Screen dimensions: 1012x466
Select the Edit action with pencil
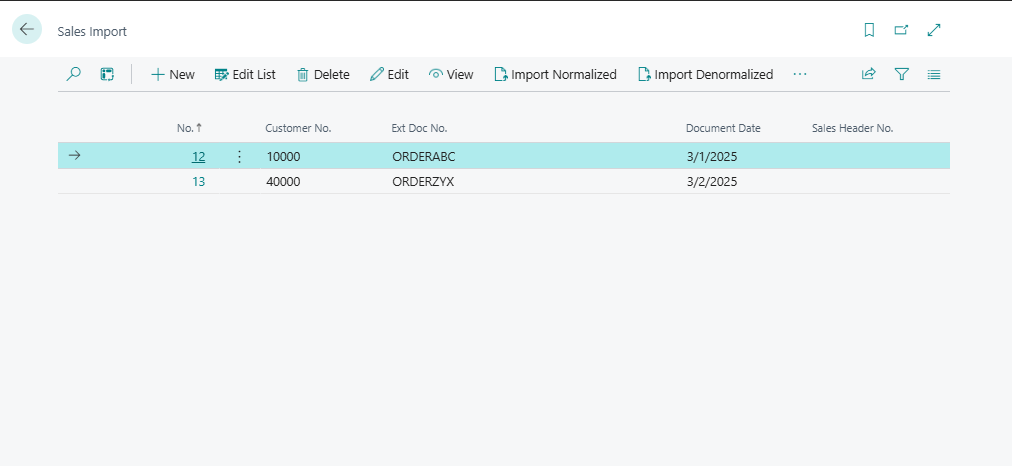(389, 74)
